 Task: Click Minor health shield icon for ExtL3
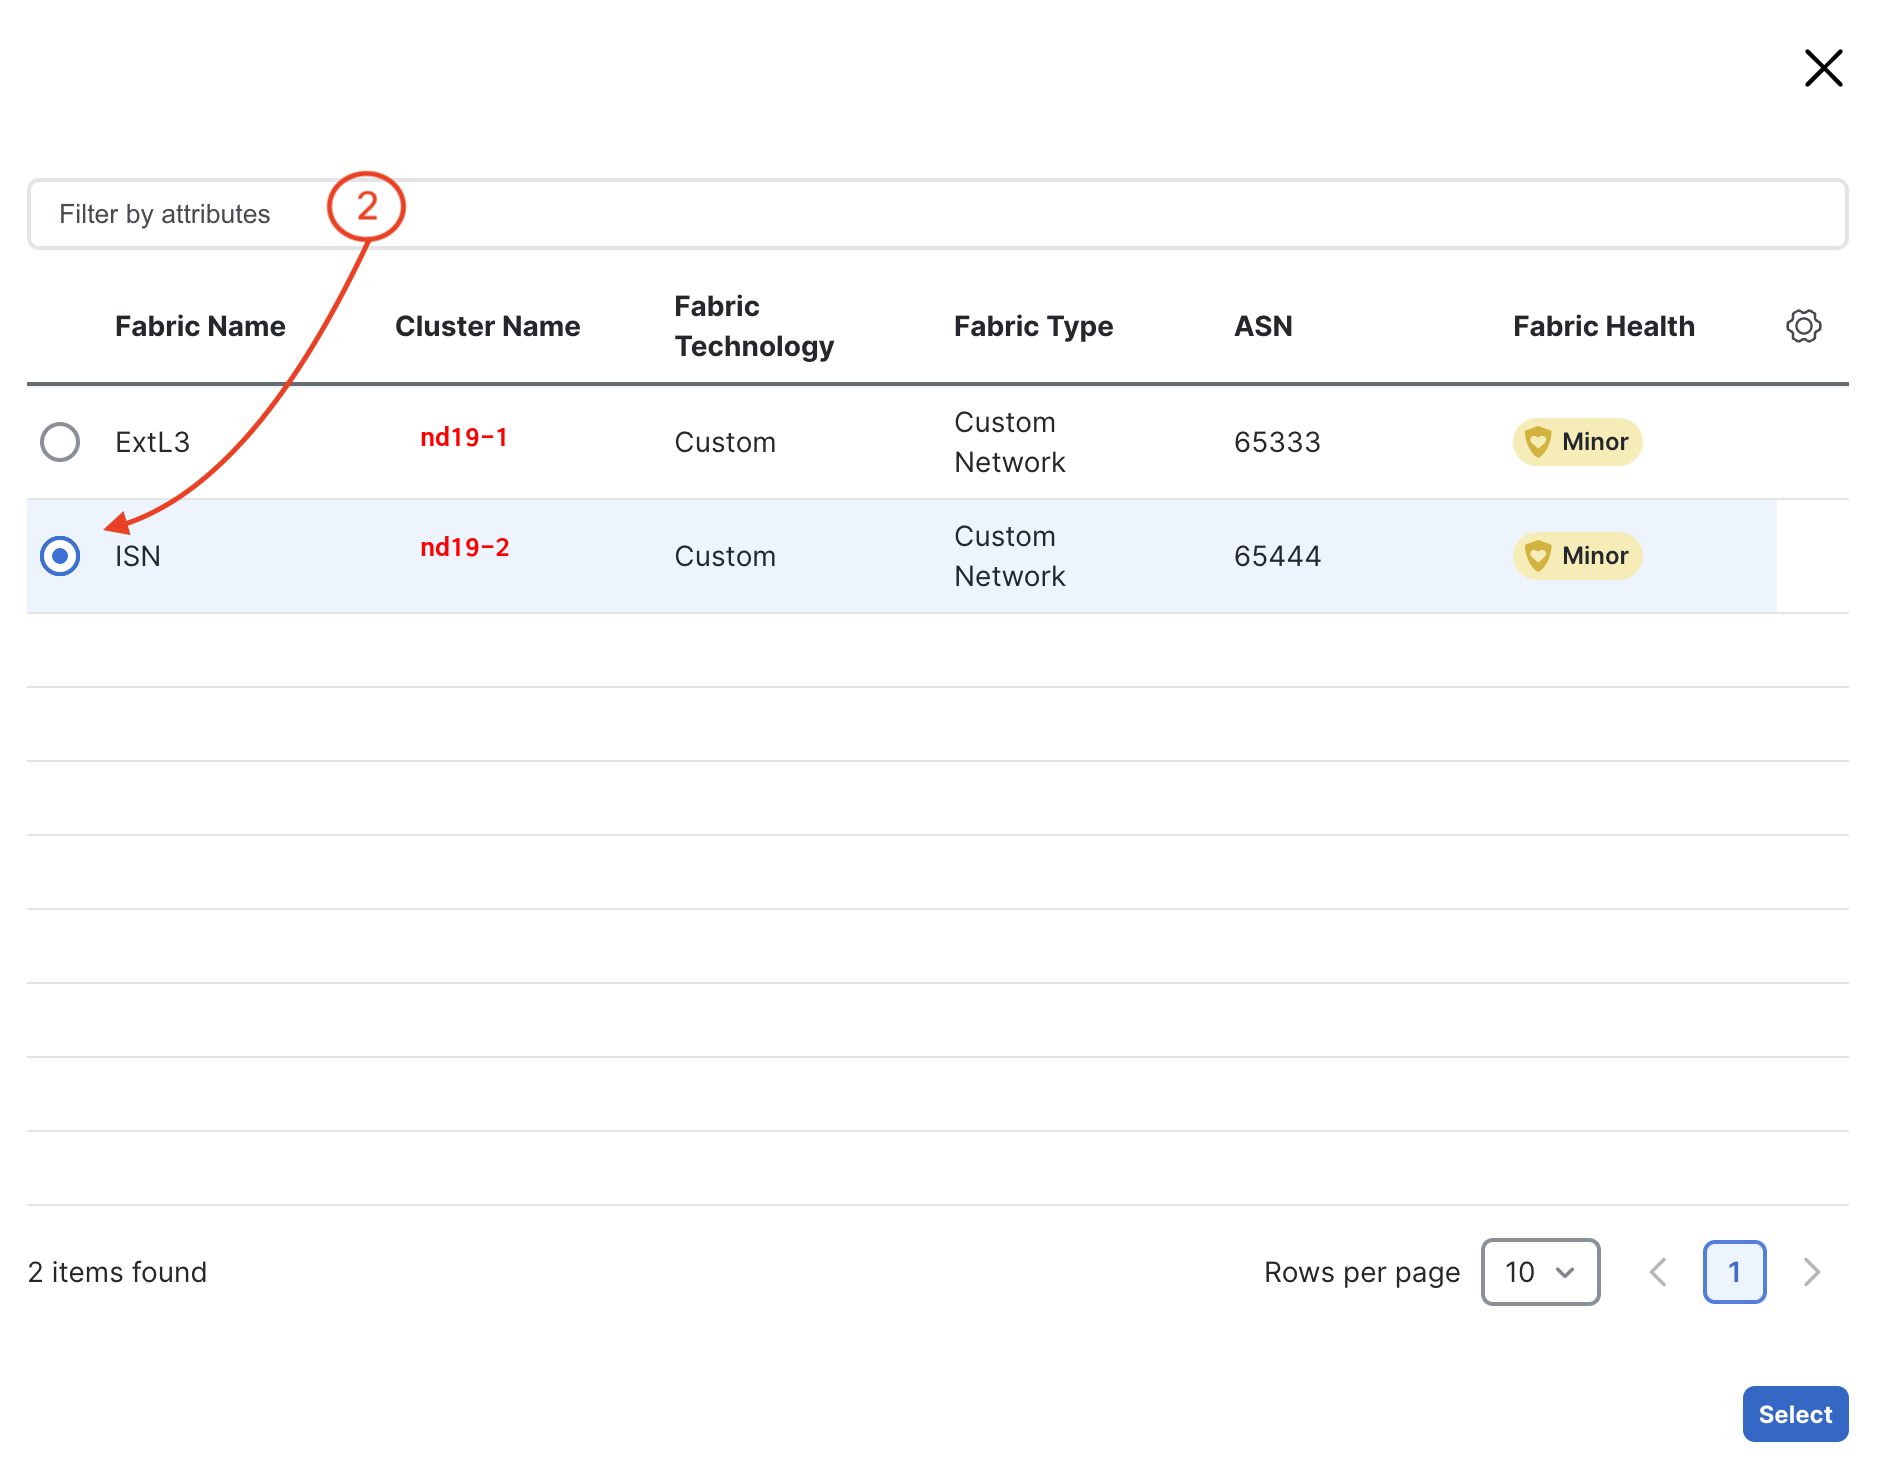coord(1538,442)
